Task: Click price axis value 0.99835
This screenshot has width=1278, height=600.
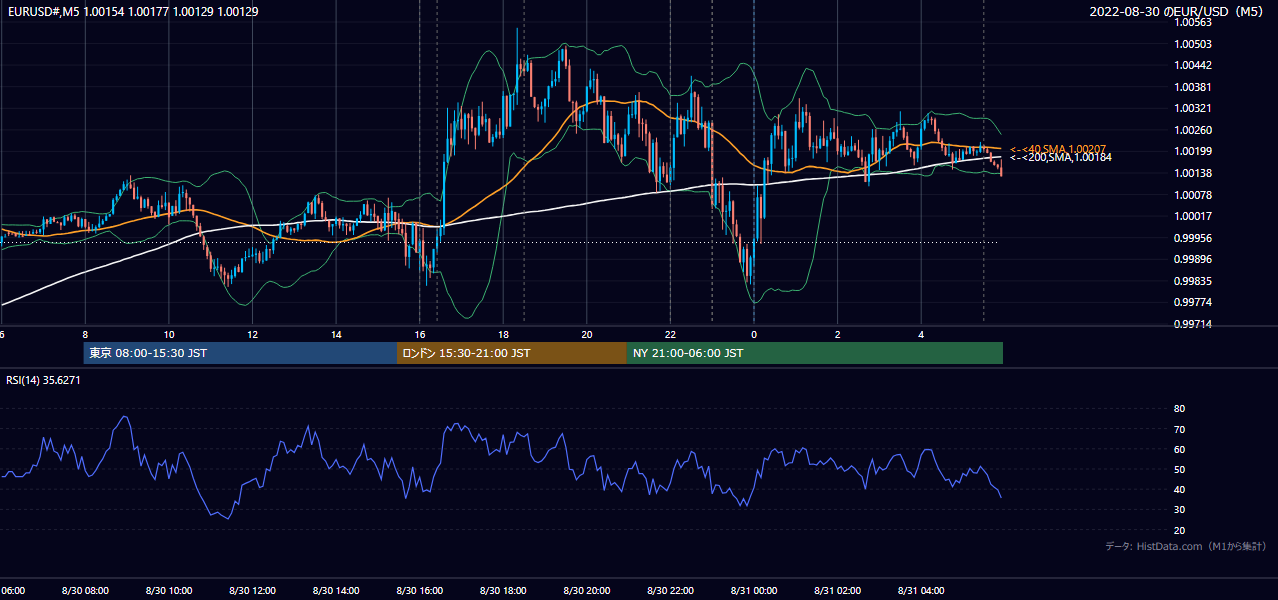Action: pos(1194,282)
